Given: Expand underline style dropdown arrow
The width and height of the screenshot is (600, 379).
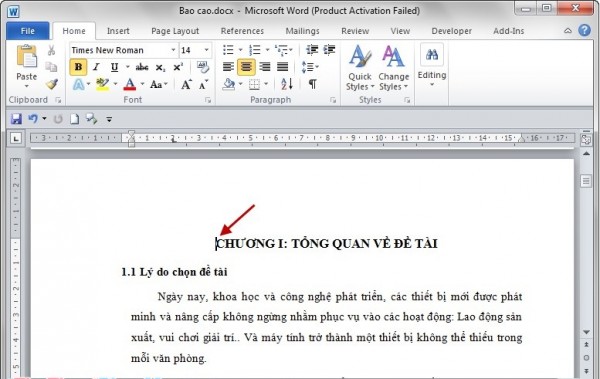Looking at the screenshot, I should pos(127,67).
